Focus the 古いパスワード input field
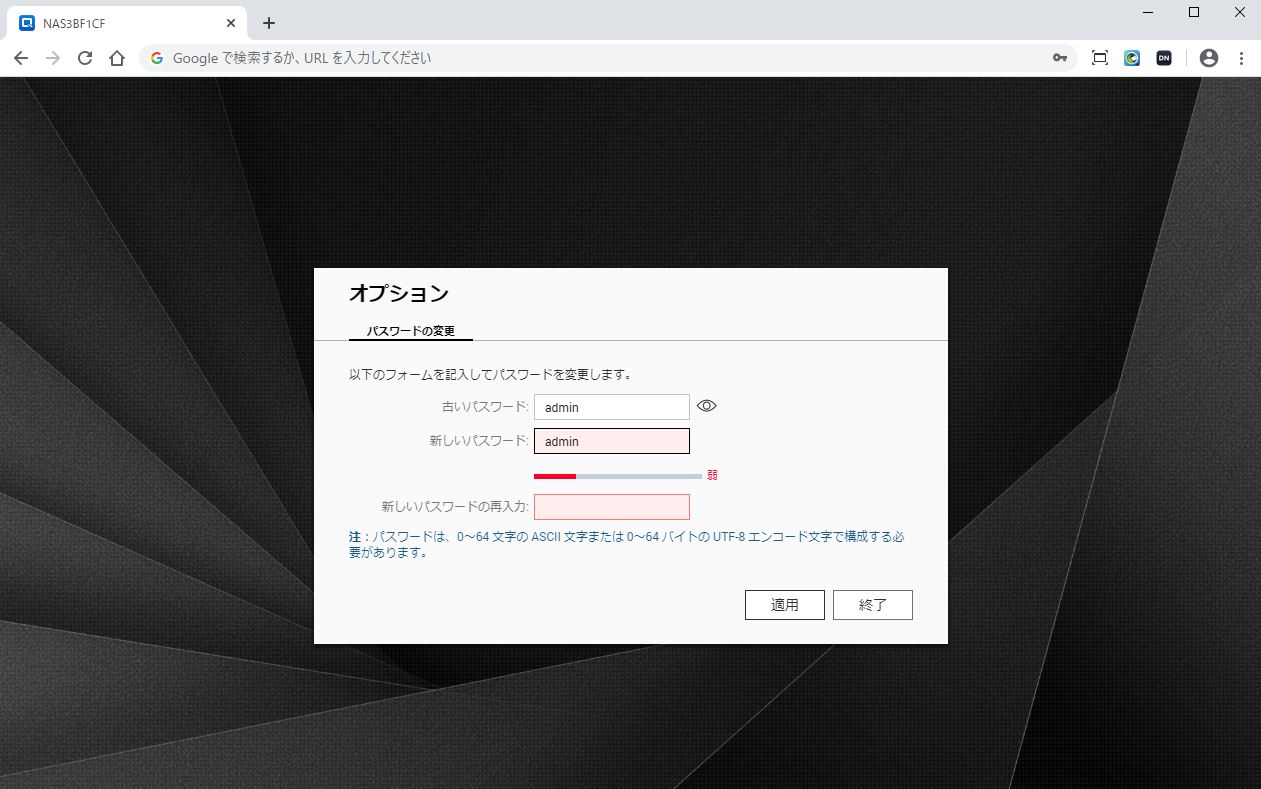Image resolution: width=1261 pixels, height=789 pixels. coord(611,407)
